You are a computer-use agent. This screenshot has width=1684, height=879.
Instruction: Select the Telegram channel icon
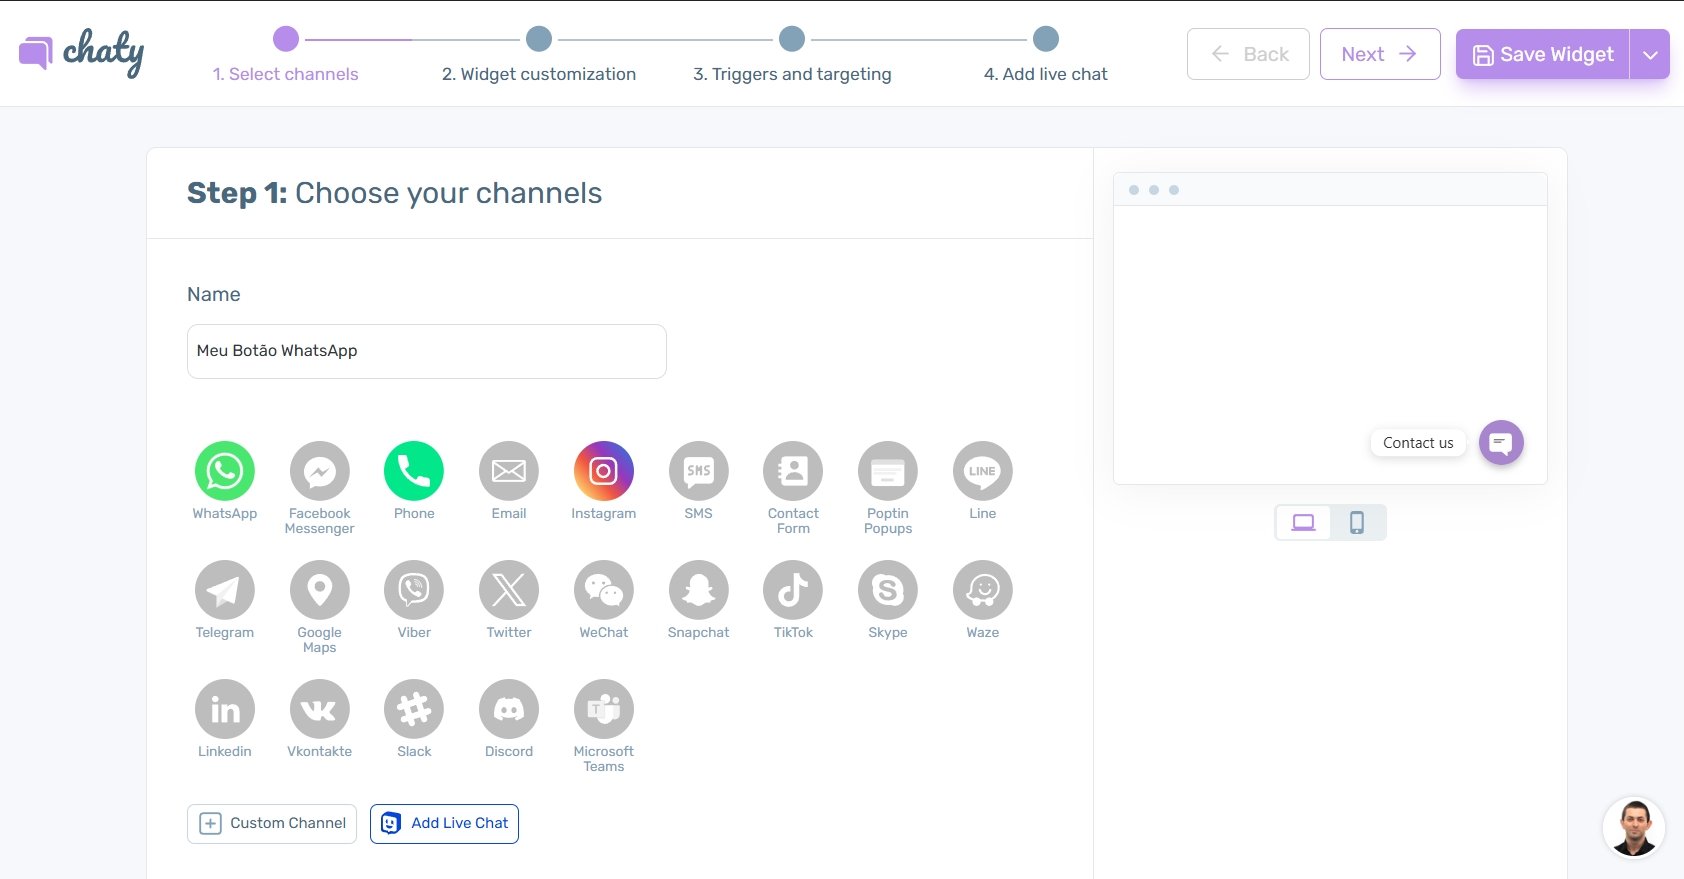tap(224, 590)
